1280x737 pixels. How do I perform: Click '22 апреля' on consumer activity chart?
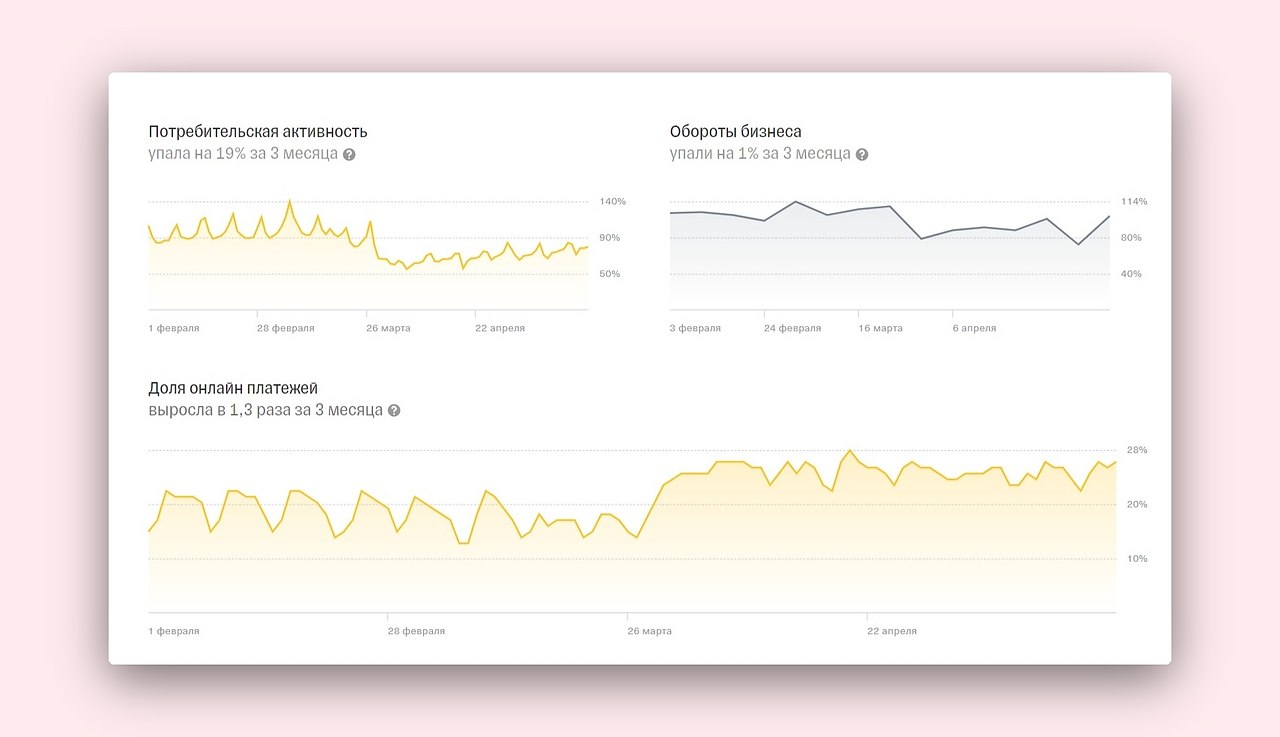click(500, 329)
